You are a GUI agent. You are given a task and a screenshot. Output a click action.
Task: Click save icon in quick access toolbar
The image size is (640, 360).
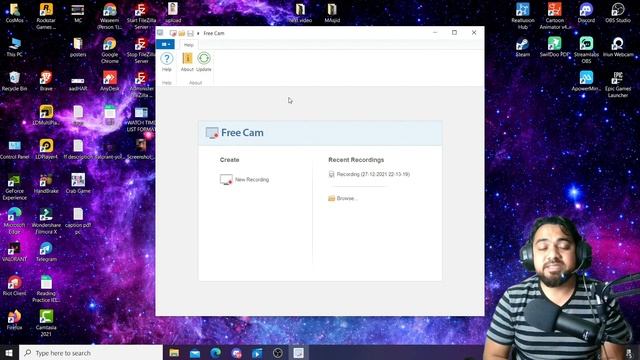[190, 33]
